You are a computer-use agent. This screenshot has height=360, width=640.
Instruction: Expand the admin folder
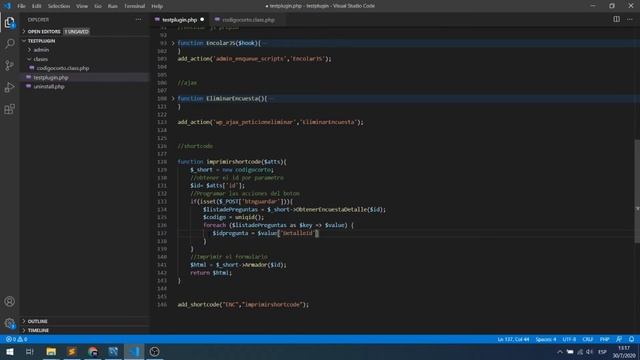[x=41, y=50]
